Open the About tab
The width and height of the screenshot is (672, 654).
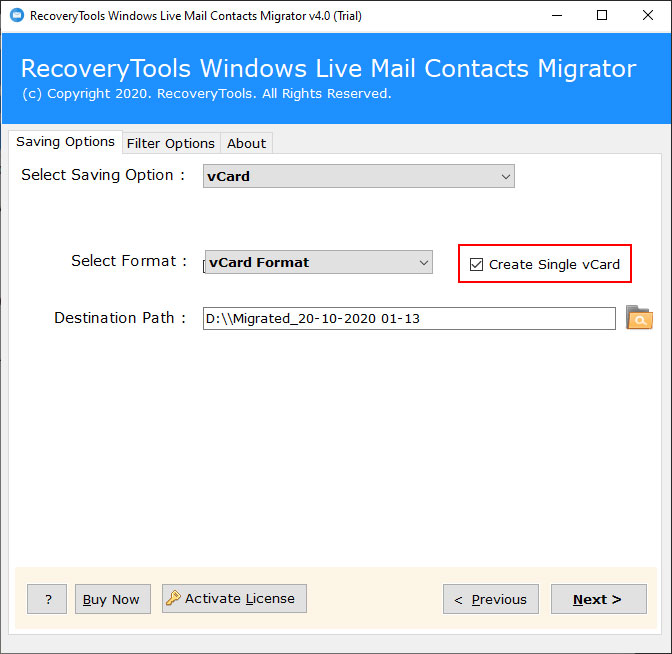coord(246,143)
